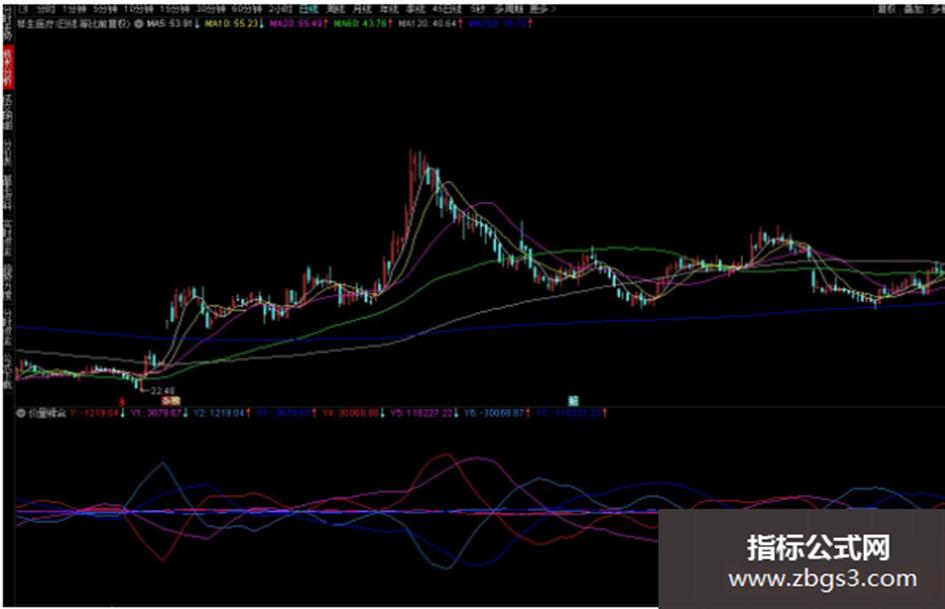Click the Y6: -30068.87 indicator value
Image resolution: width=945 pixels, height=609 pixels.
point(494,413)
